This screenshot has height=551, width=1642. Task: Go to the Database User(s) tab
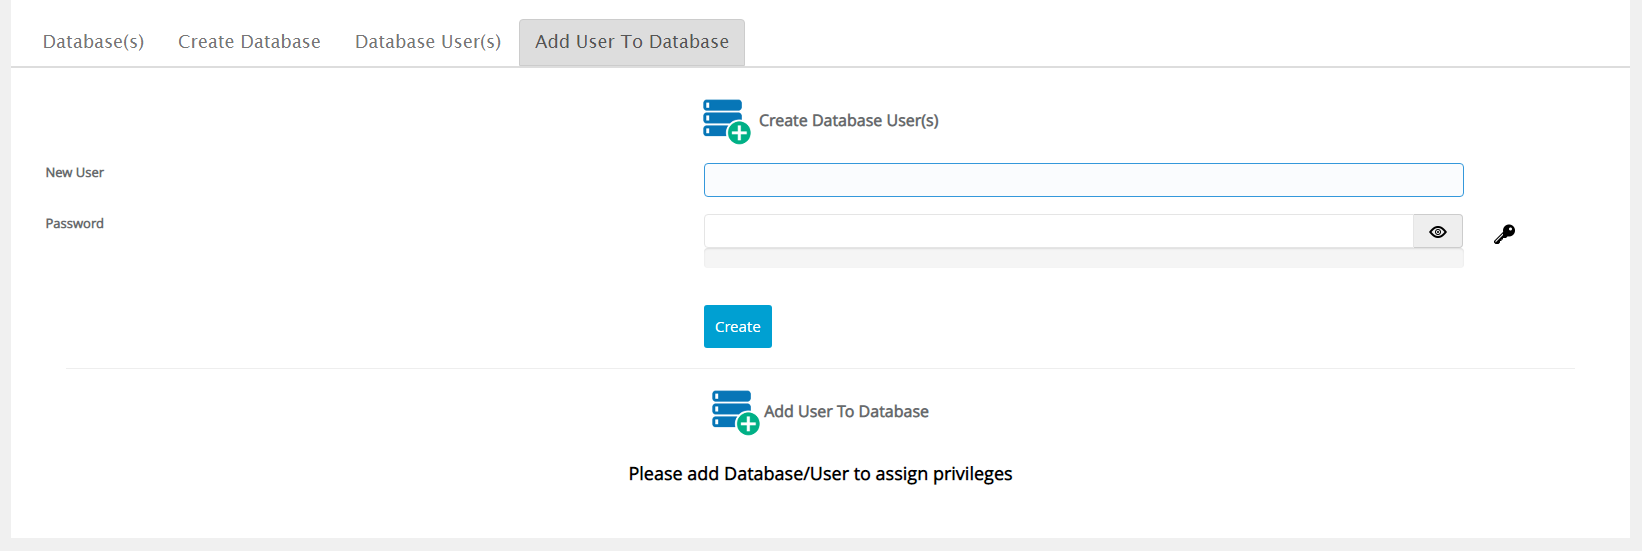point(428,42)
